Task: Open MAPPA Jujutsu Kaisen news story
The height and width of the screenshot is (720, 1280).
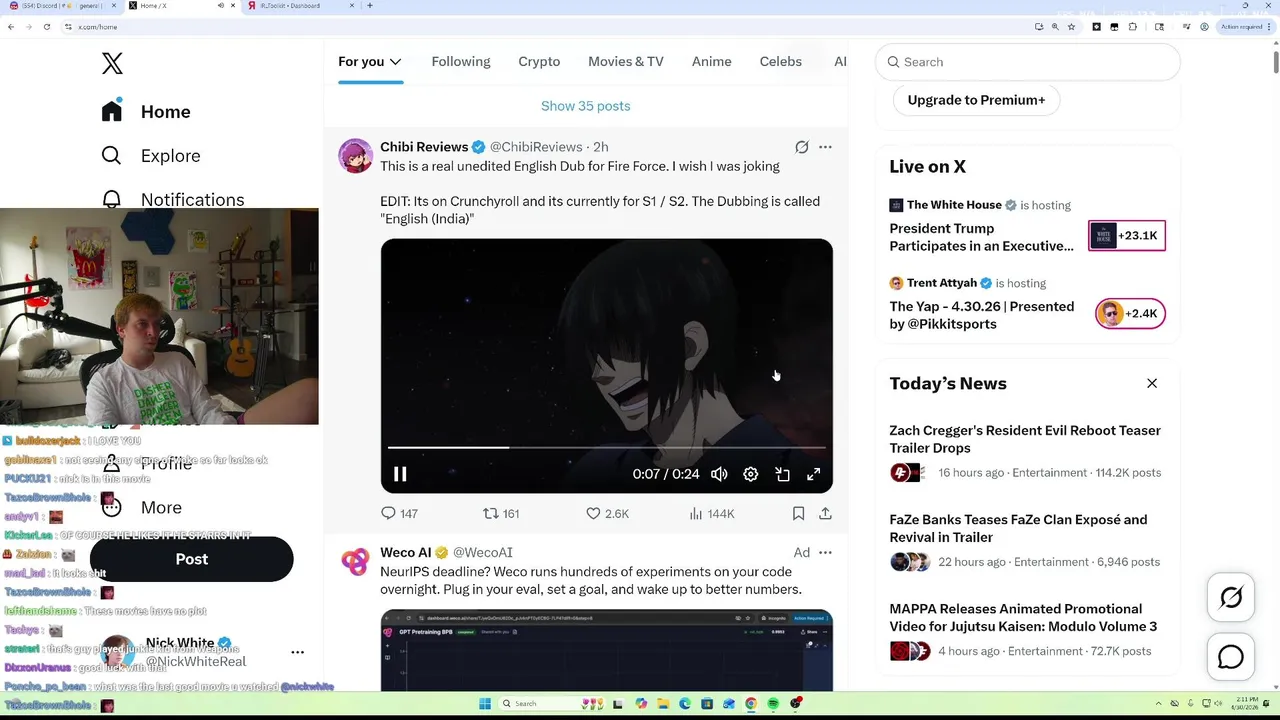Action: click(x=1028, y=632)
